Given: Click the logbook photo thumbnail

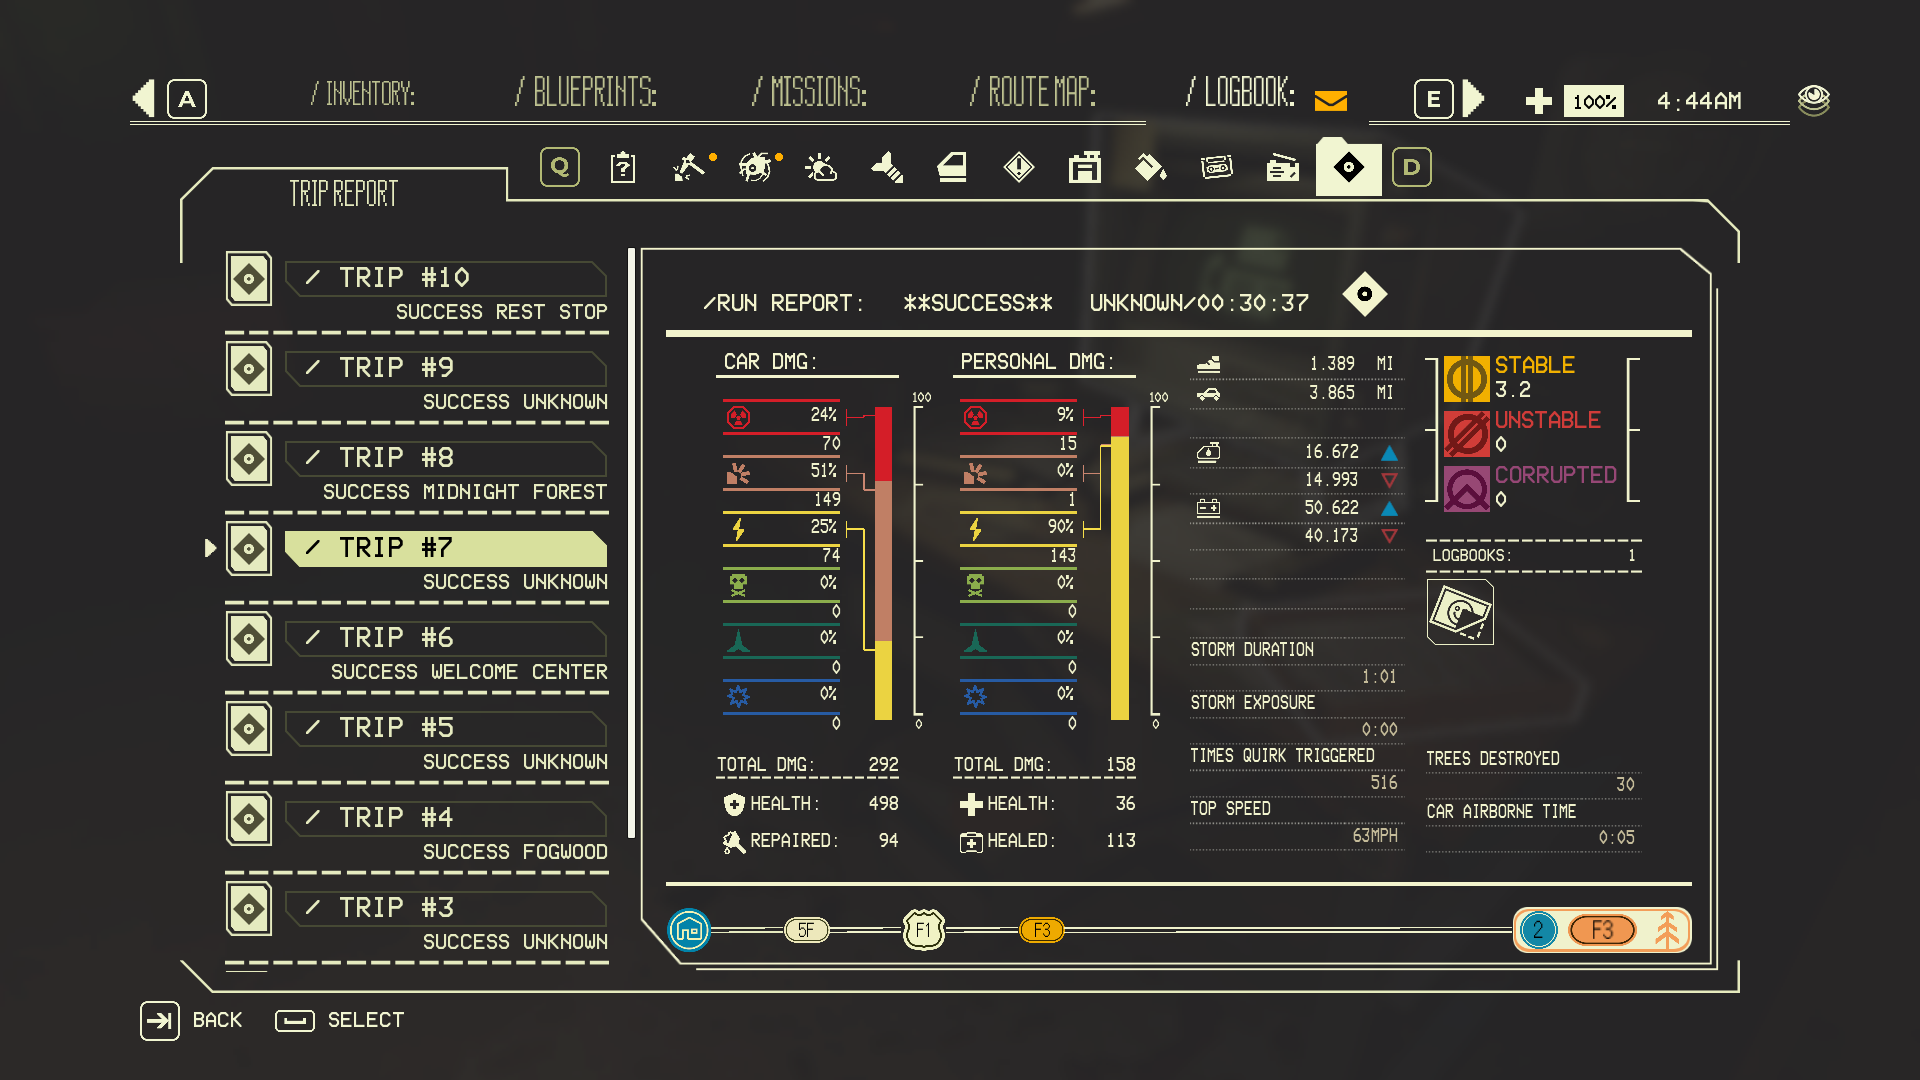Looking at the screenshot, I should (1460, 612).
